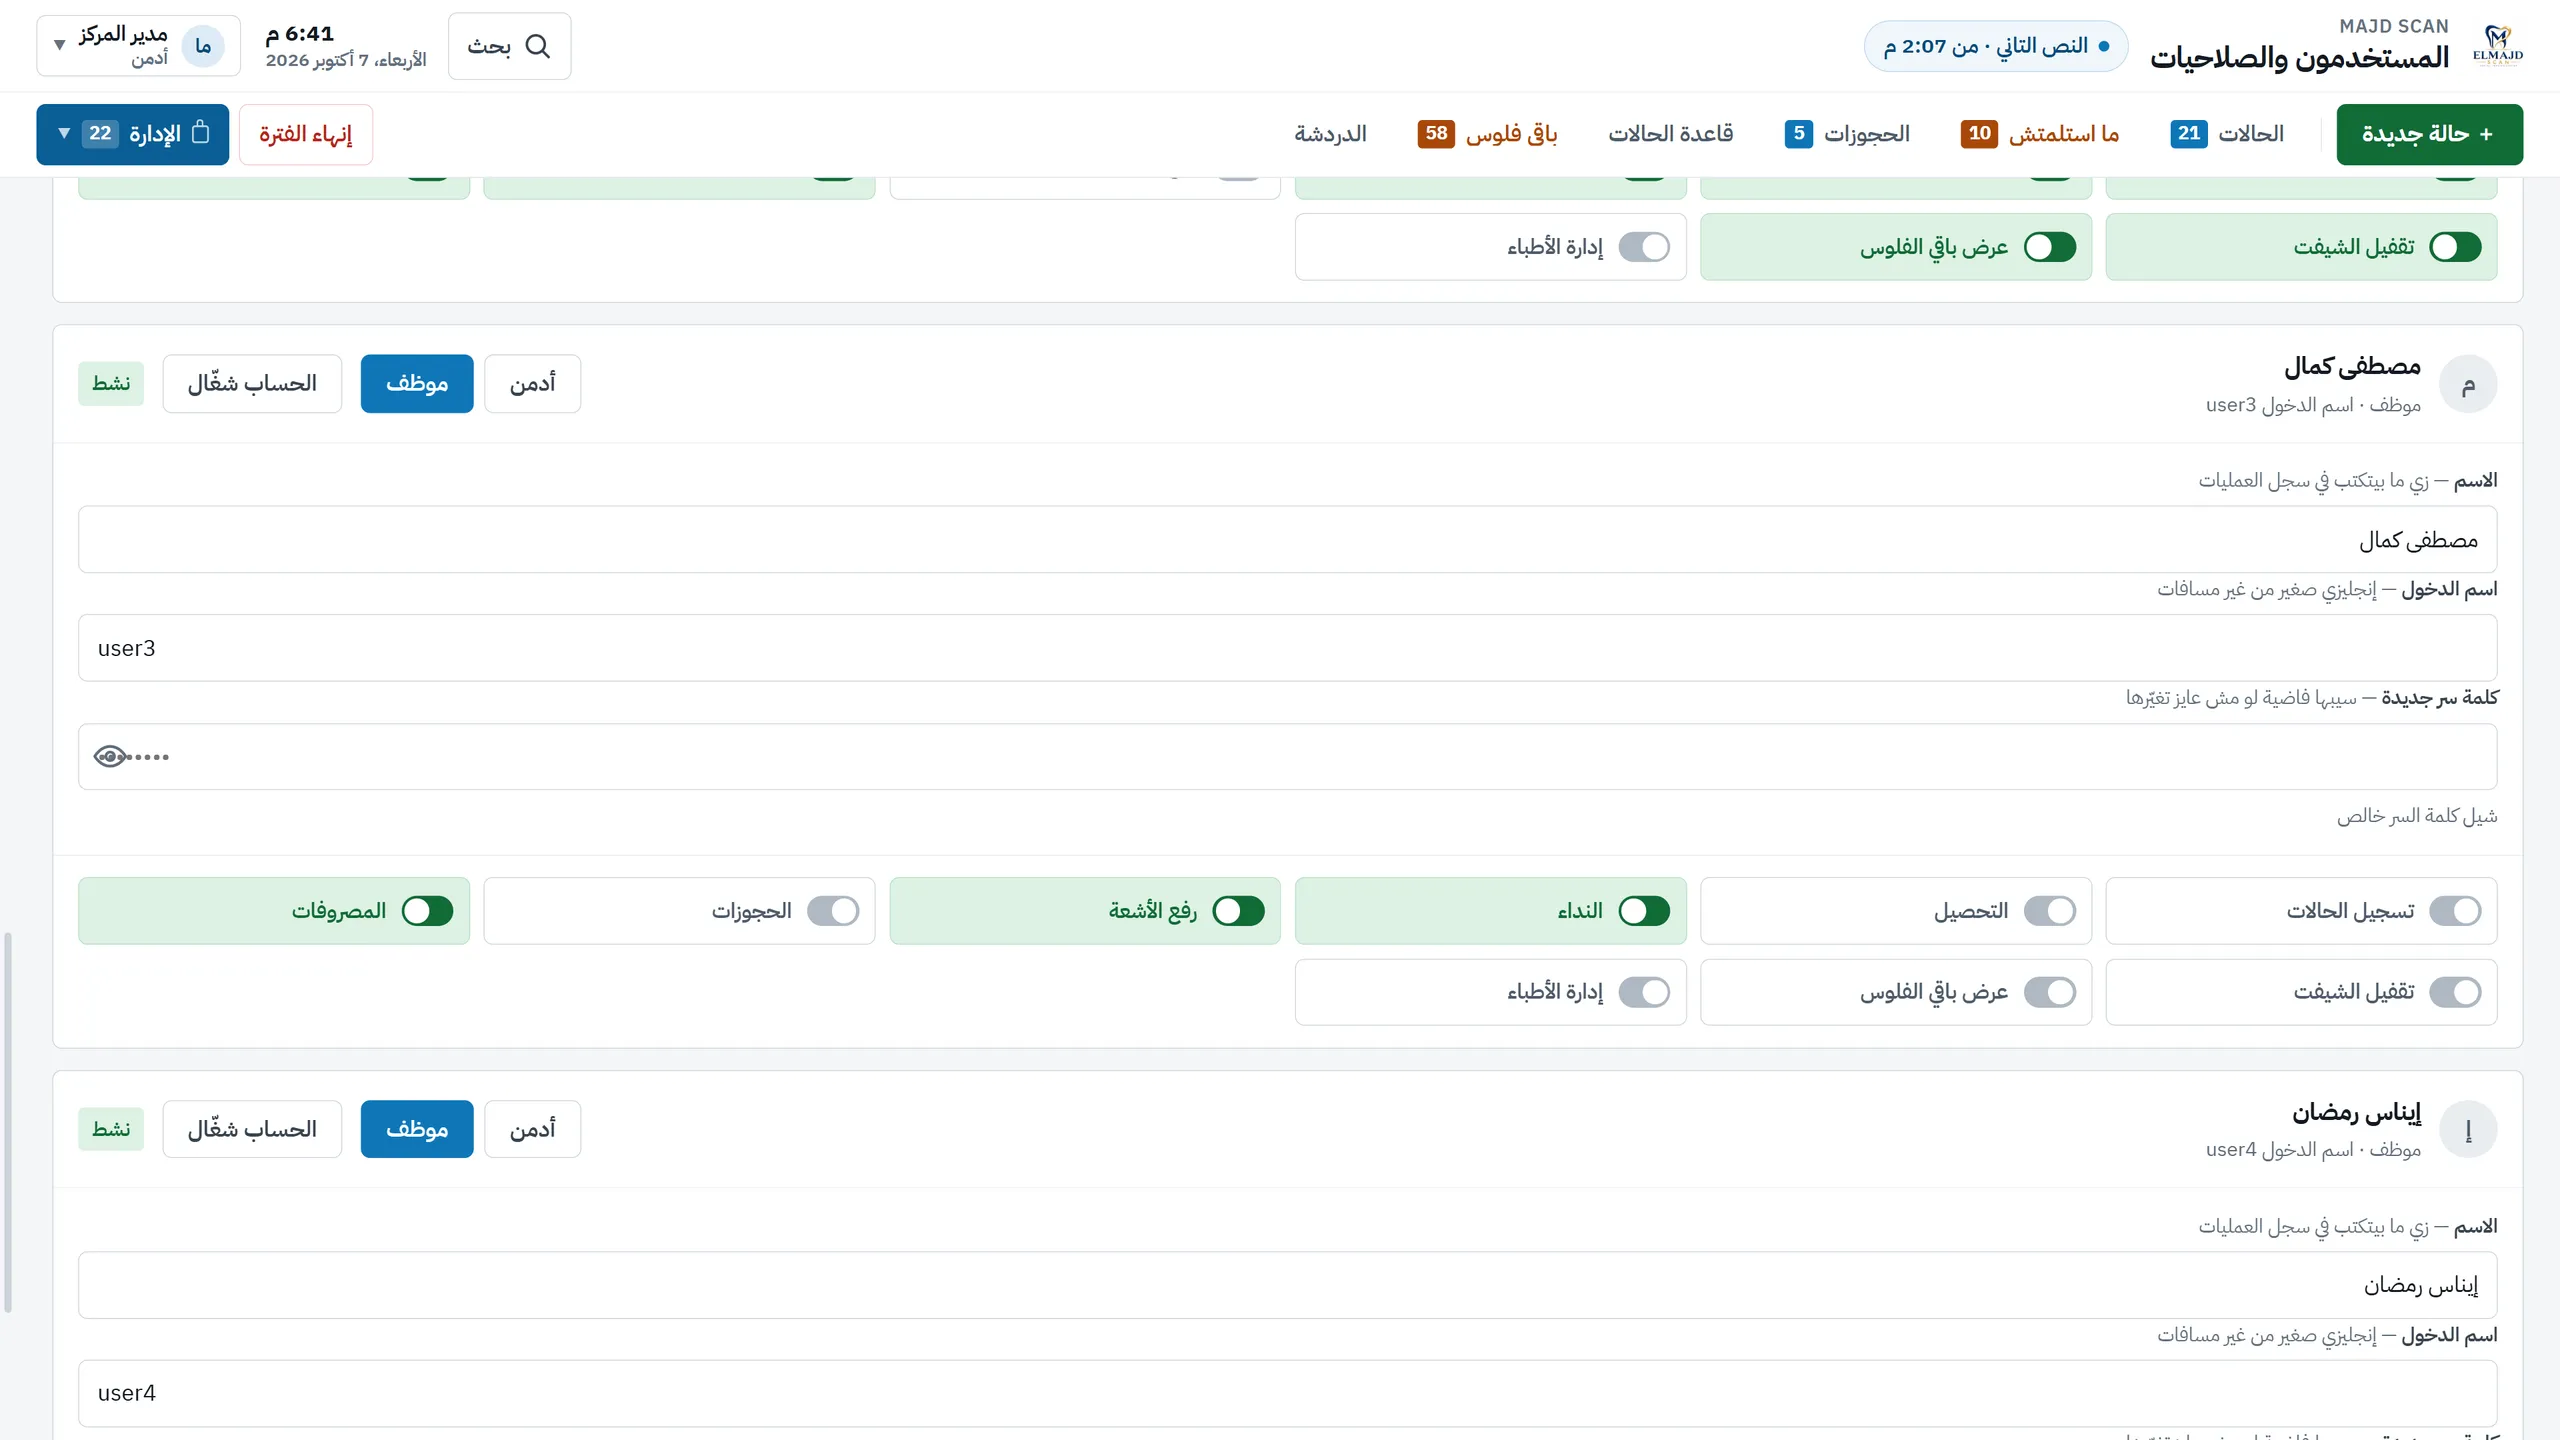Open the مدير المركز account dropdown
The width and height of the screenshot is (2560, 1440).
click(x=138, y=46)
